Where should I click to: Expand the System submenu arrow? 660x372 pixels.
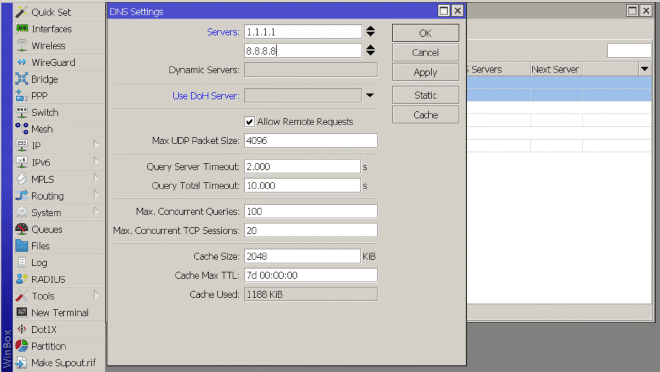point(96,212)
